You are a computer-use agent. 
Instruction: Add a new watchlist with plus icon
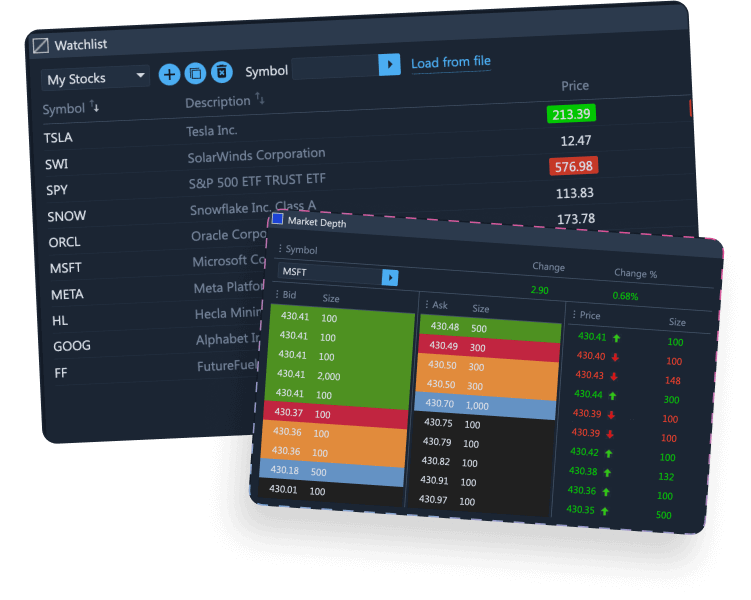[x=169, y=74]
